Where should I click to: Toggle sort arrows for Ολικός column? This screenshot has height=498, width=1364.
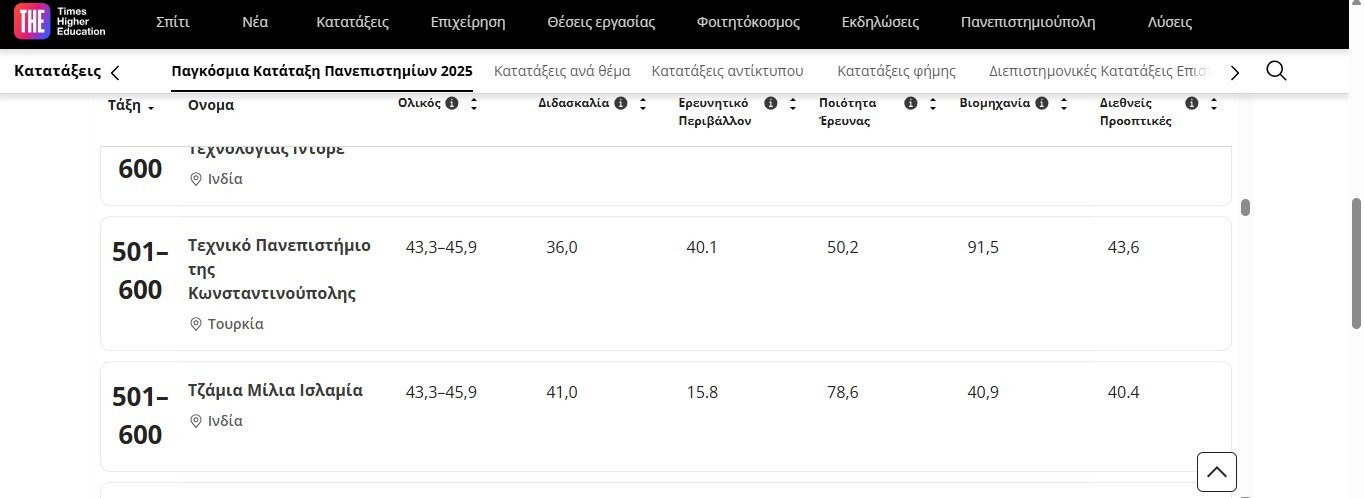[474, 103]
